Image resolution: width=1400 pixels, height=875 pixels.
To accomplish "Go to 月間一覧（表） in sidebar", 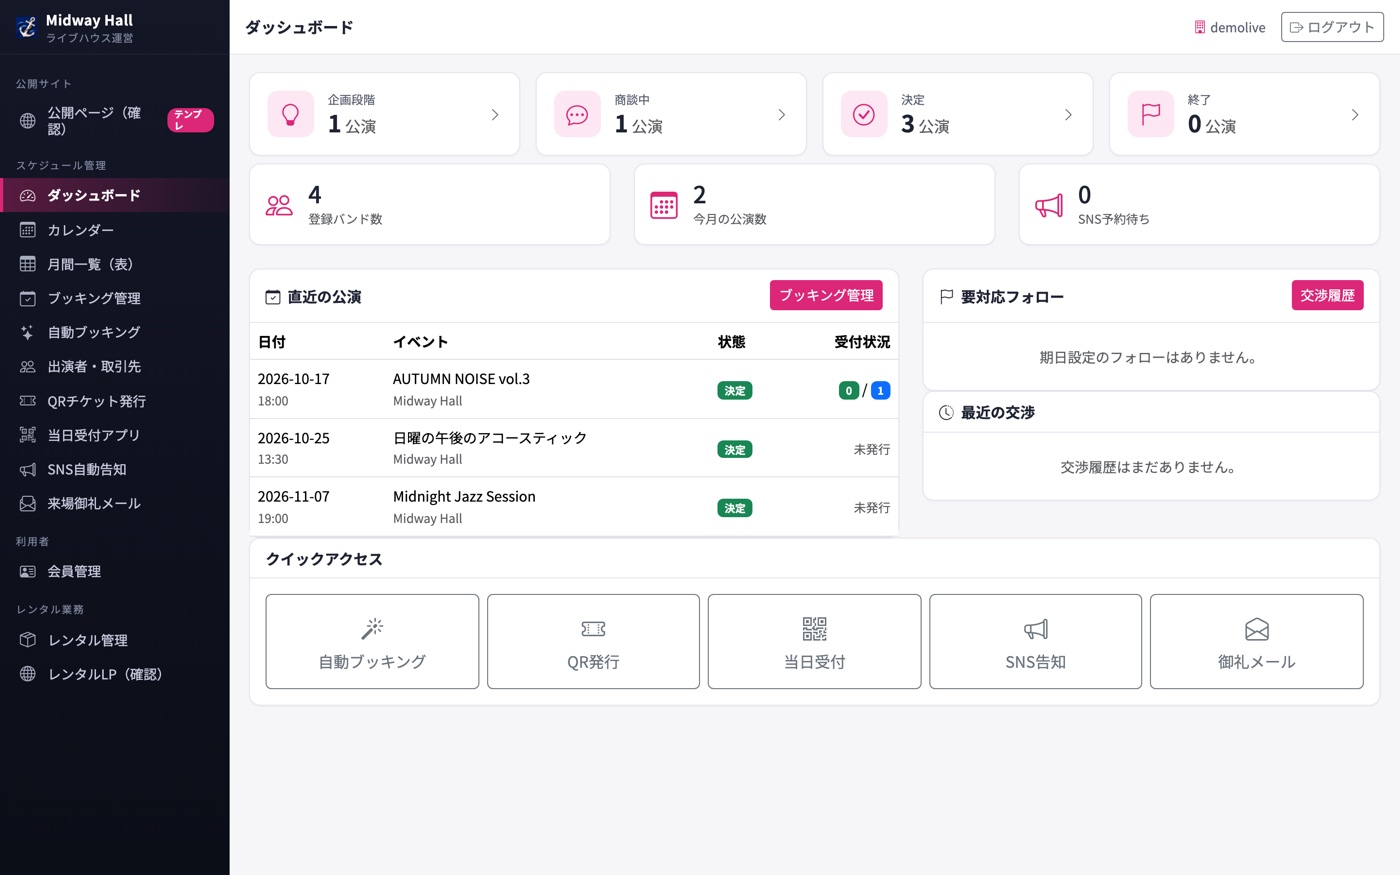I will 115,264.
